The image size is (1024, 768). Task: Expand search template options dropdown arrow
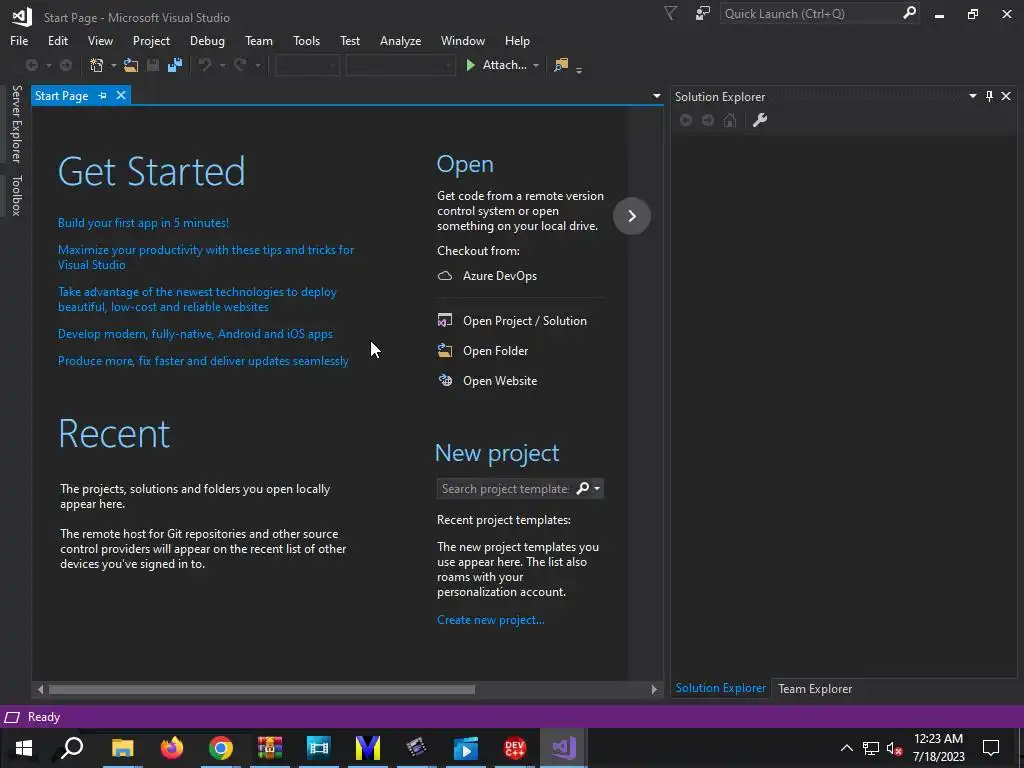coord(597,488)
